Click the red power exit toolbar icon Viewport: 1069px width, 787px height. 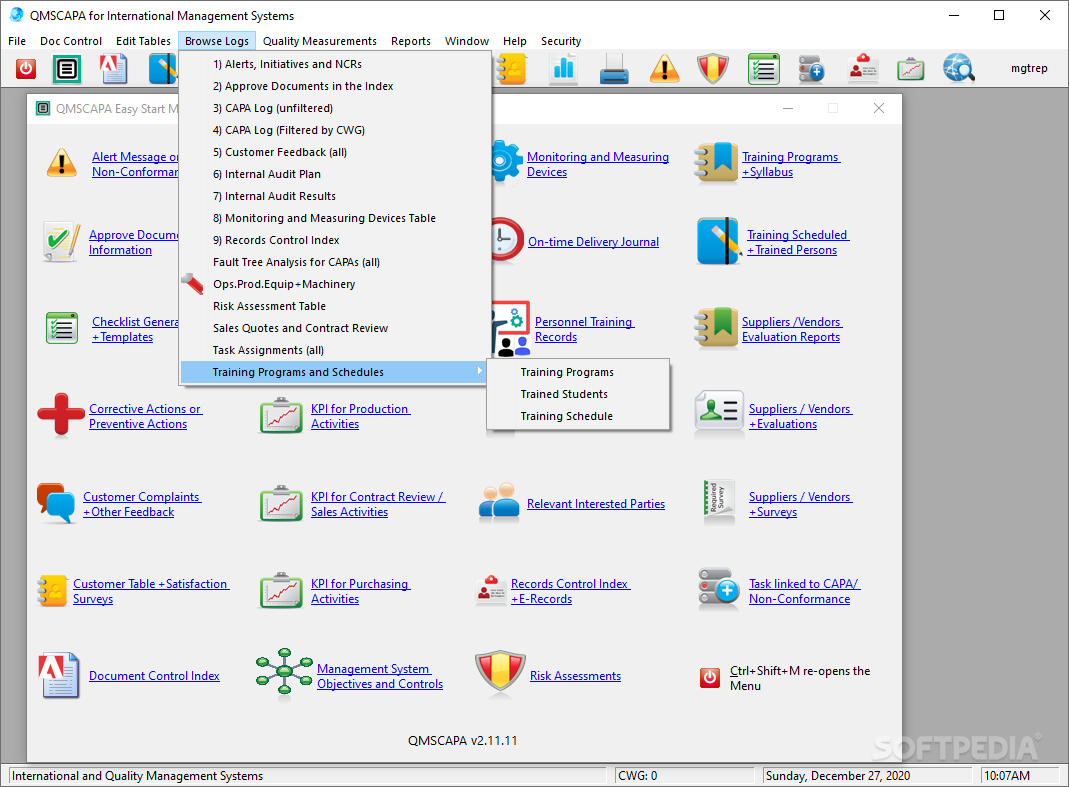(26, 69)
